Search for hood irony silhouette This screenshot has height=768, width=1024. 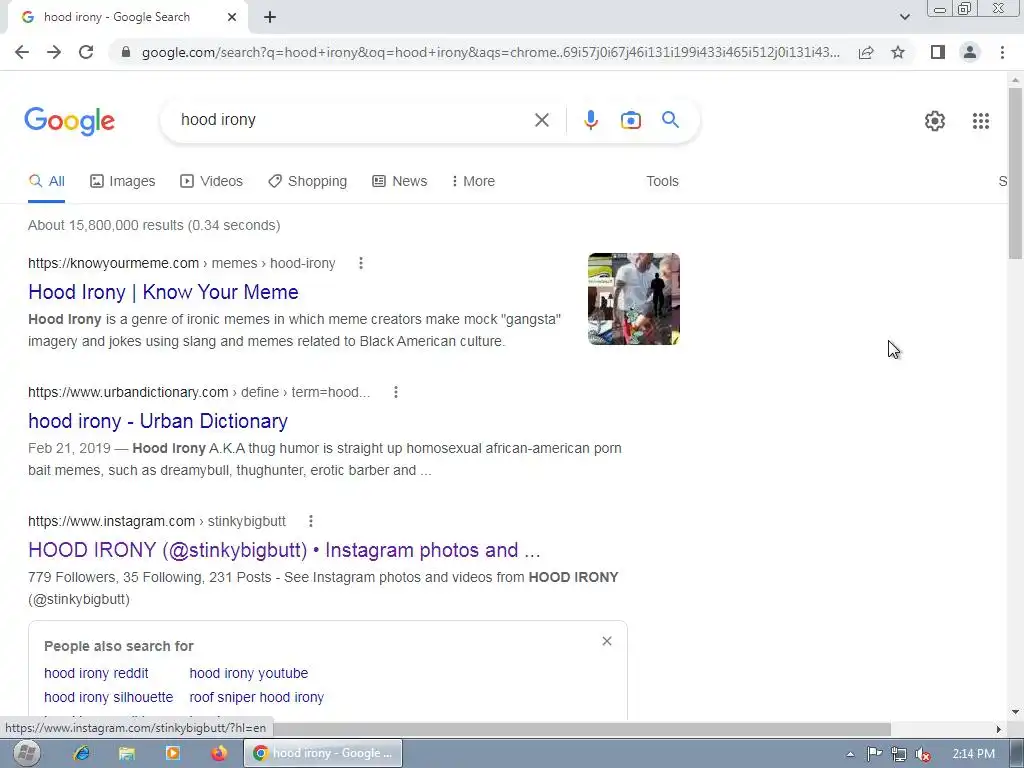[x=108, y=697]
